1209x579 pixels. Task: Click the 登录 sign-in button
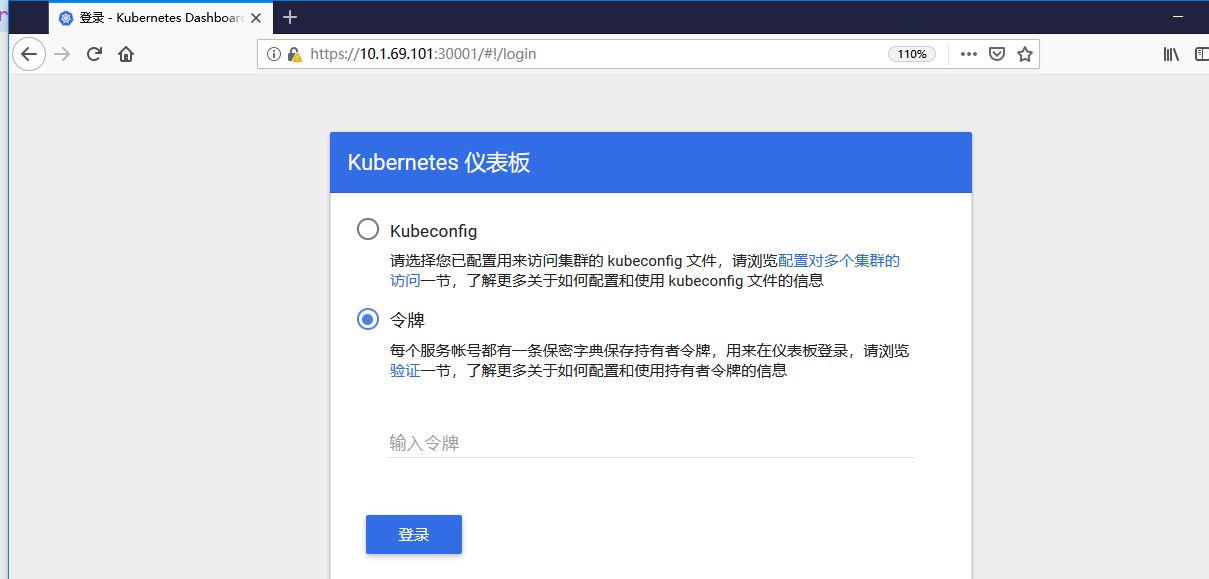point(414,534)
